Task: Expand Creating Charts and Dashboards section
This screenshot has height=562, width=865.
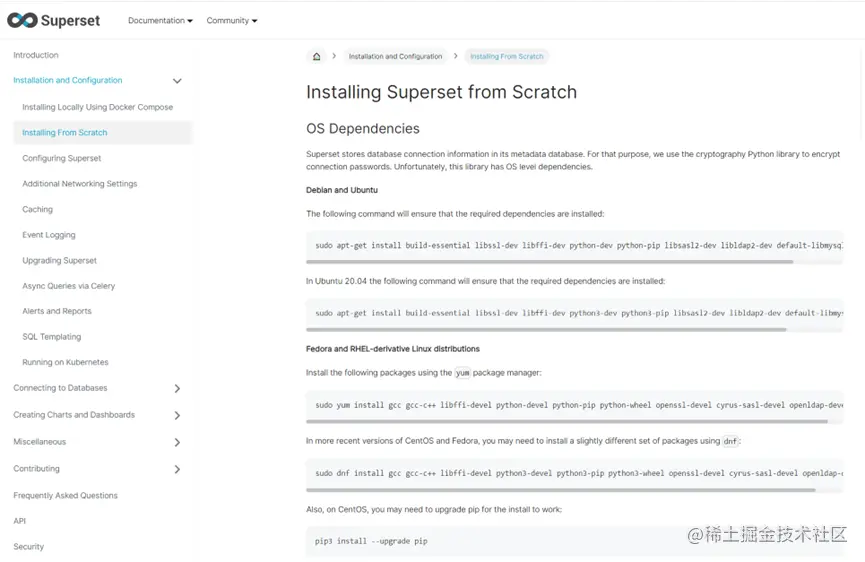Action: (177, 415)
